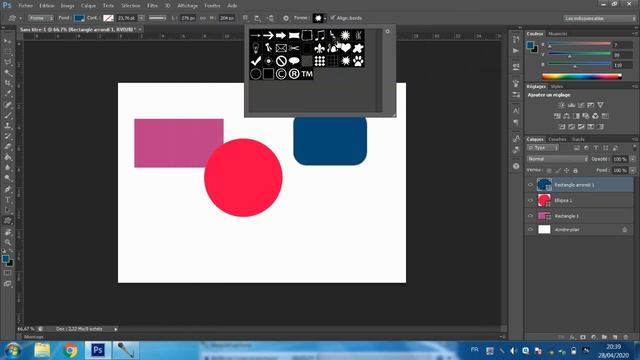
Task: Select the registered trademark symbol shape
Action: 294,74
